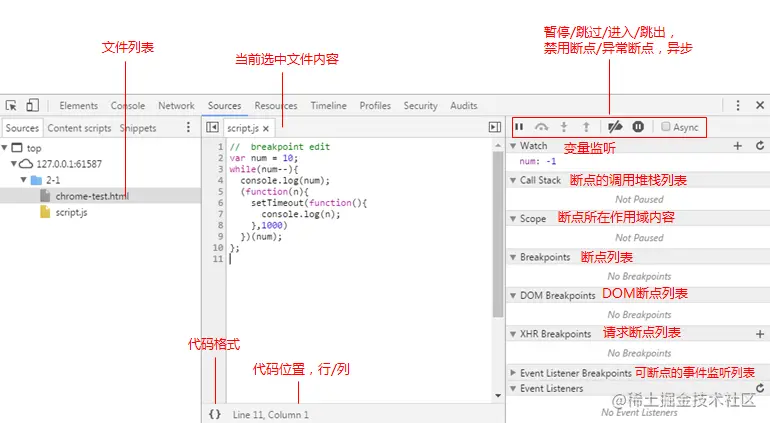Image resolution: width=770 pixels, height=423 pixels.
Task: Open the DevTools three-dot customize menu
Action: [738, 105]
